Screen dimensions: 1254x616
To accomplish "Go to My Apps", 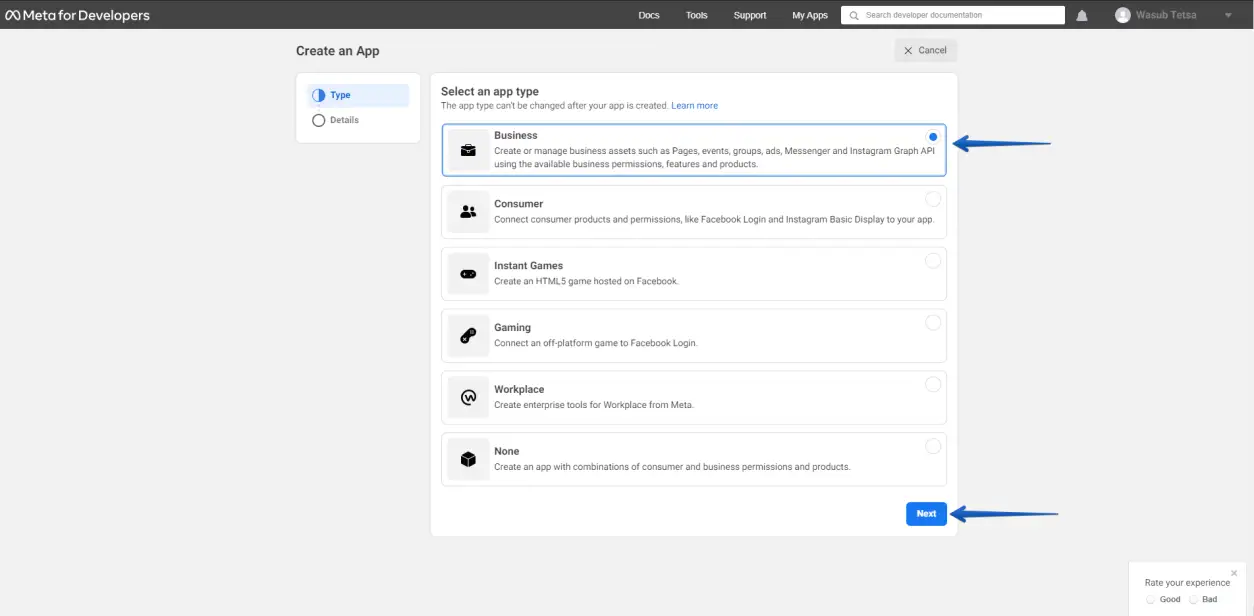I will pos(810,15).
